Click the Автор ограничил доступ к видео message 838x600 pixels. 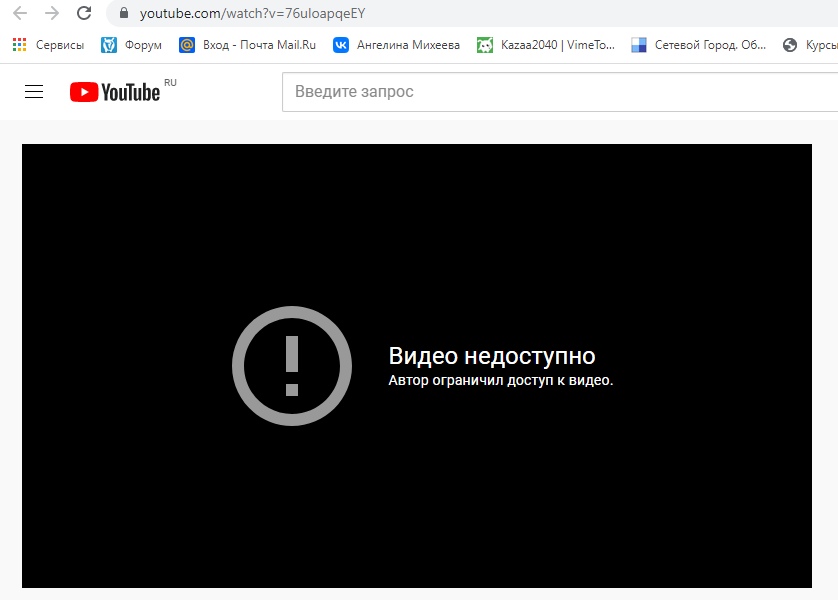point(500,381)
